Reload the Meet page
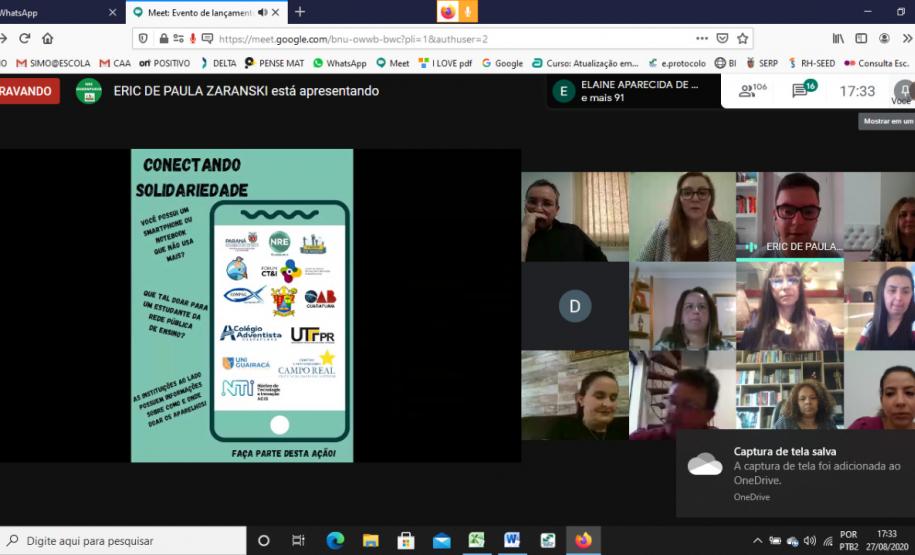Screen dimensions: 915x555 point(25,39)
